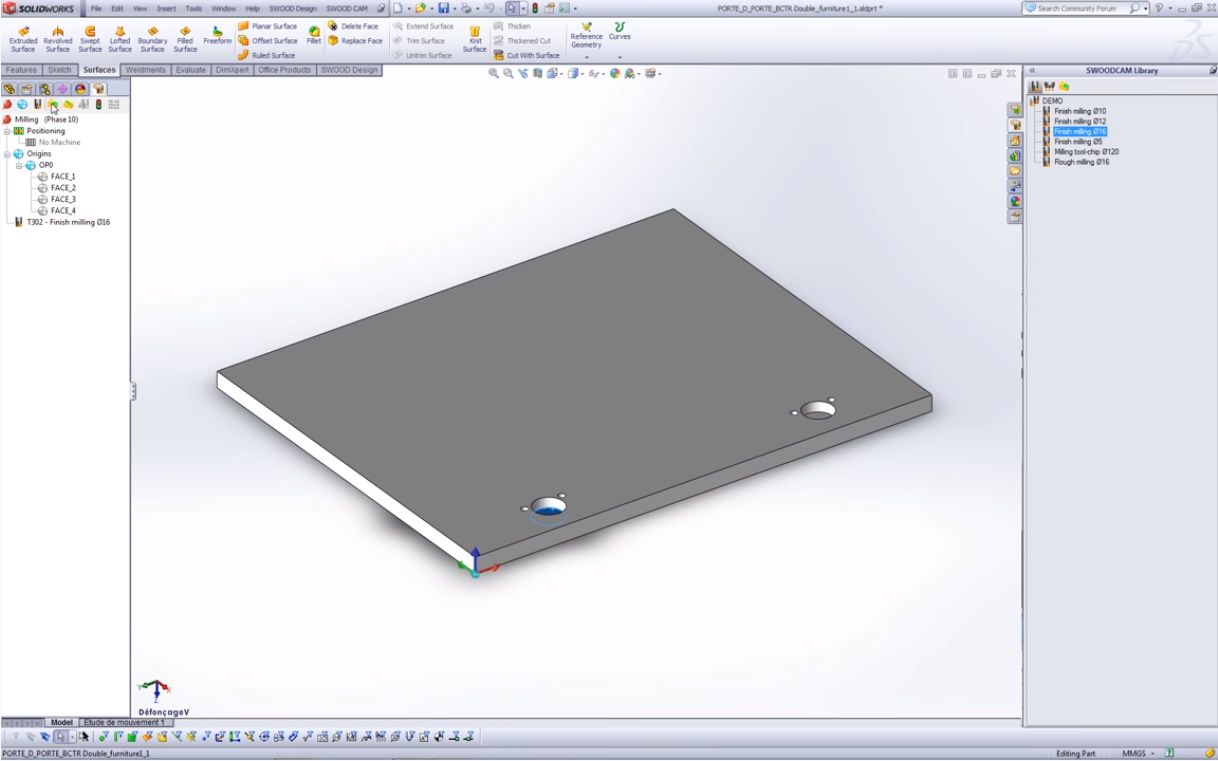
Task: Toggle the left panel splitter handle
Action: 132,392
